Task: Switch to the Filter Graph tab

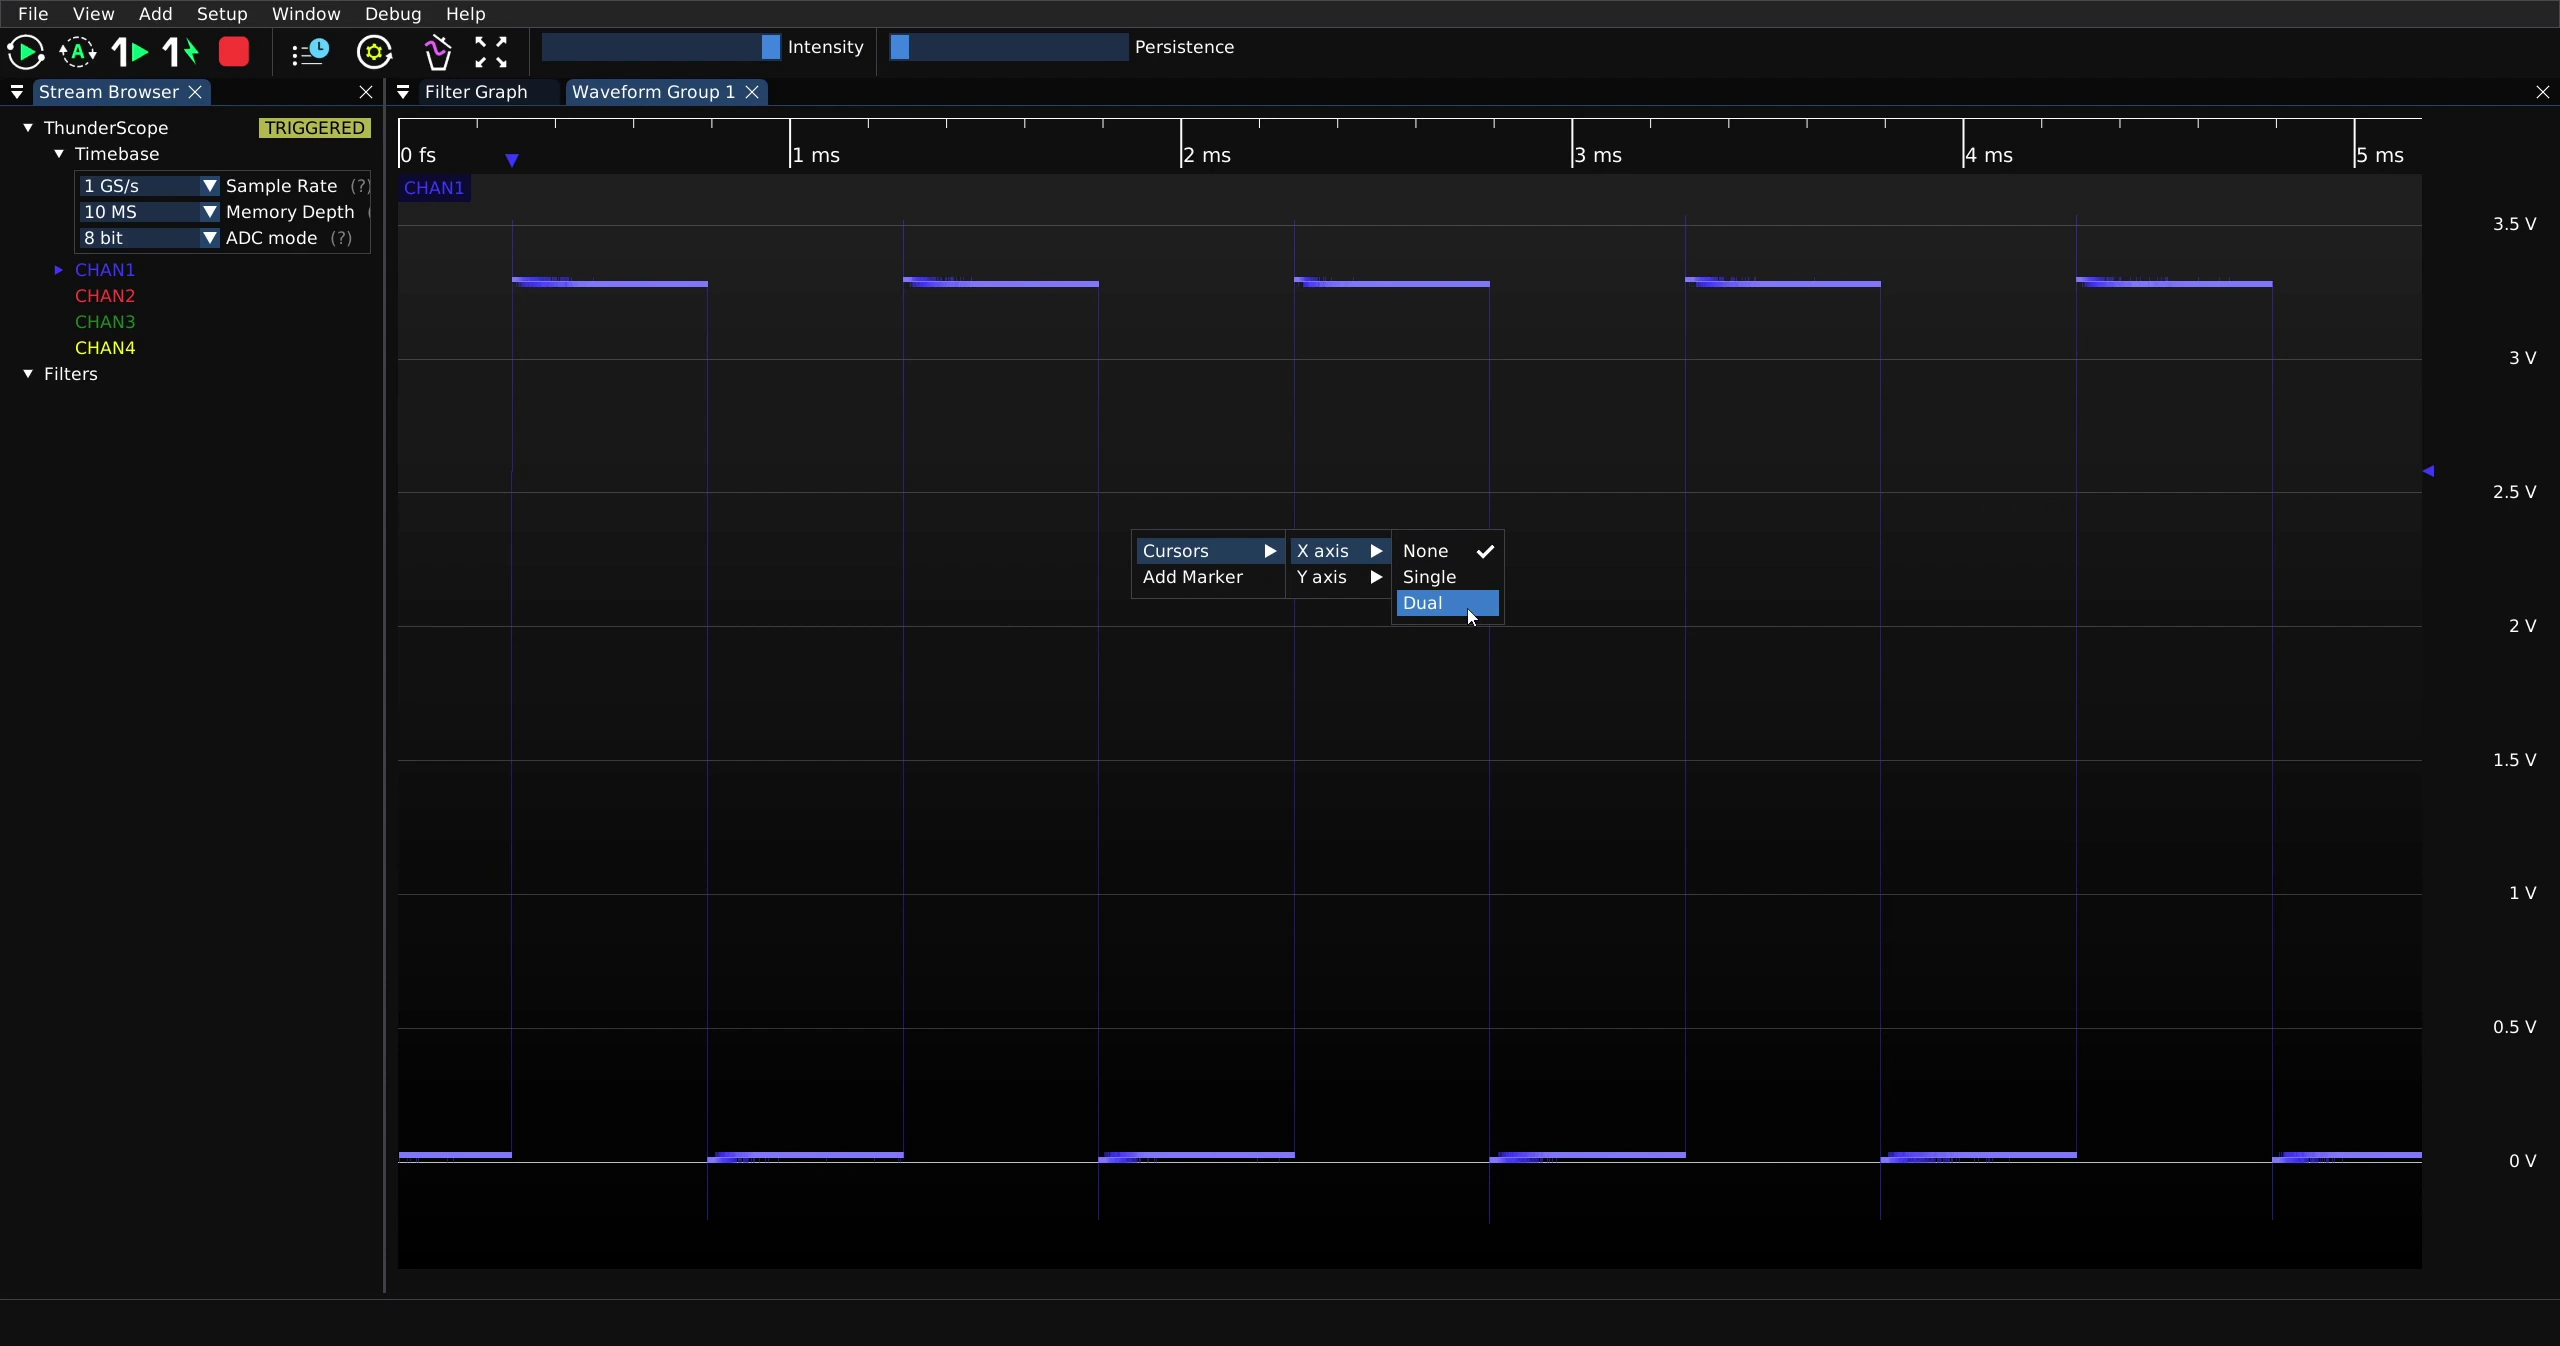Action: pos(476,92)
